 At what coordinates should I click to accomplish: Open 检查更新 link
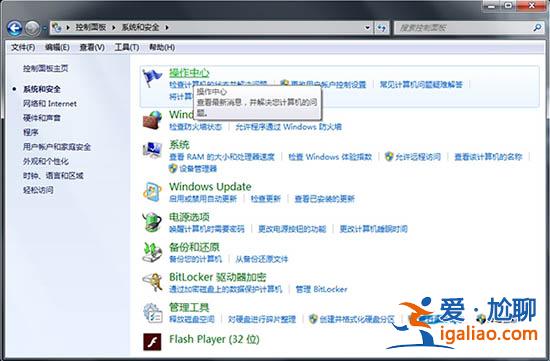coord(266,199)
